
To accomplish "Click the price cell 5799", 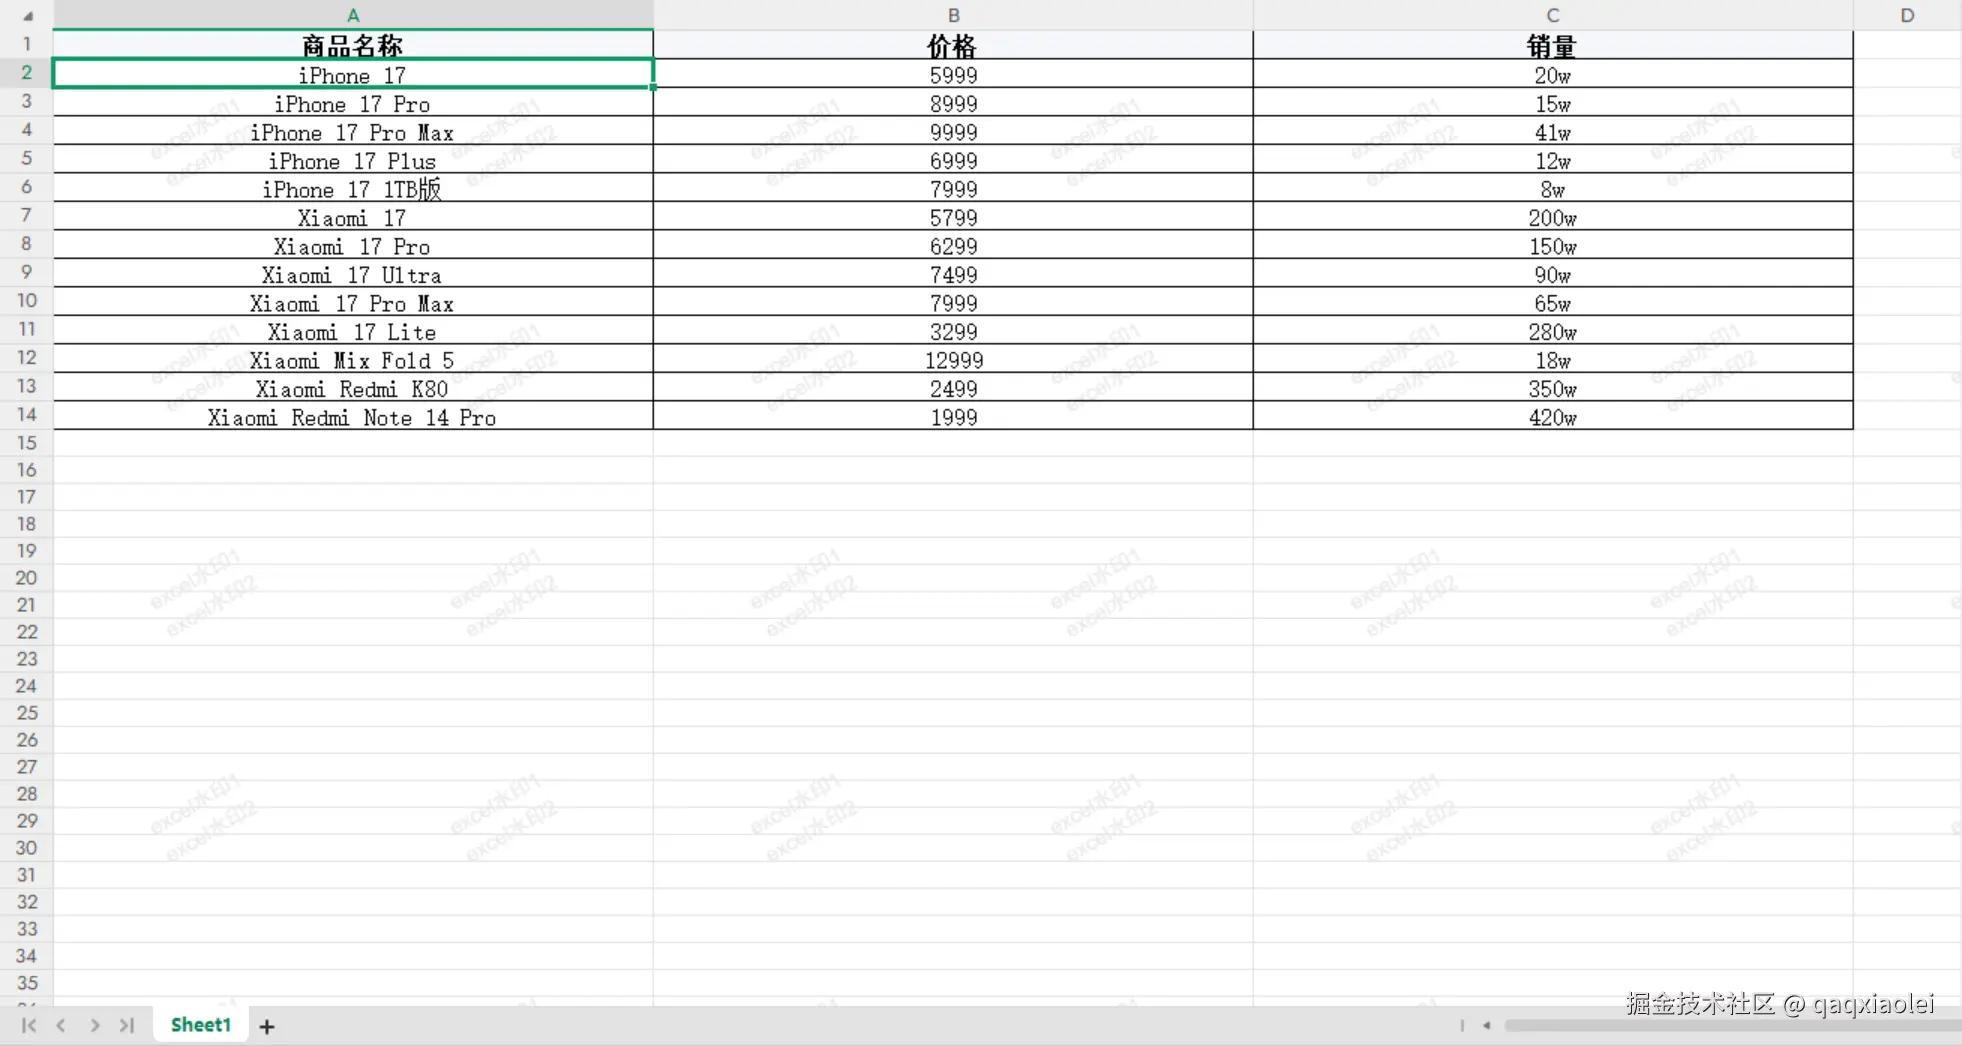I will pos(953,217).
